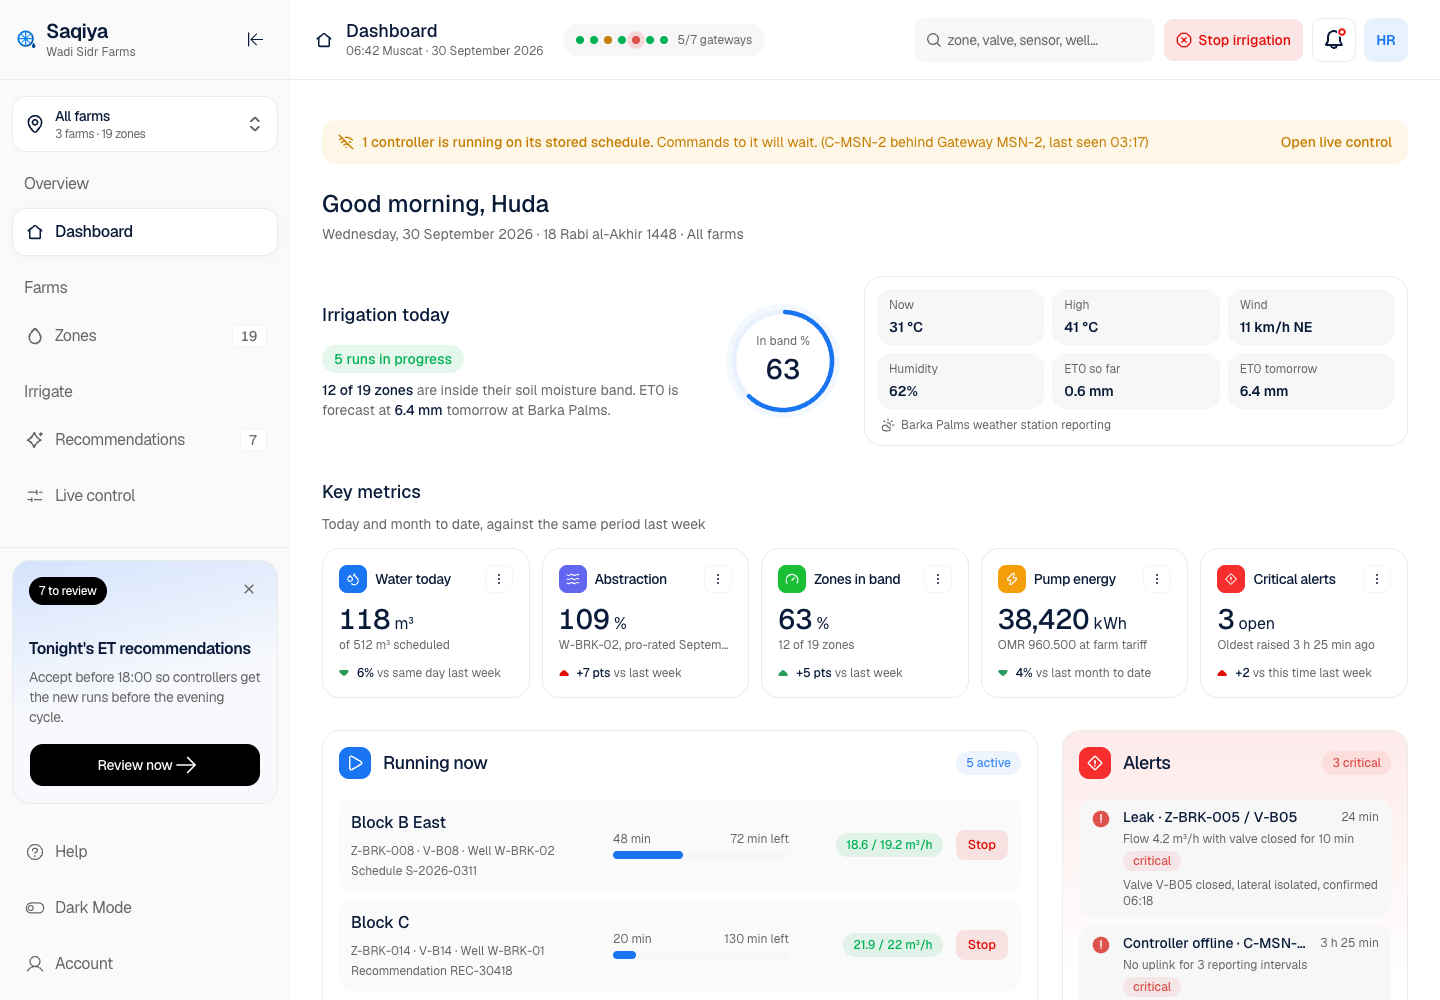Open the notifications bell
Screen dimensions: 1440x1000
click(x=1334, y=40)
